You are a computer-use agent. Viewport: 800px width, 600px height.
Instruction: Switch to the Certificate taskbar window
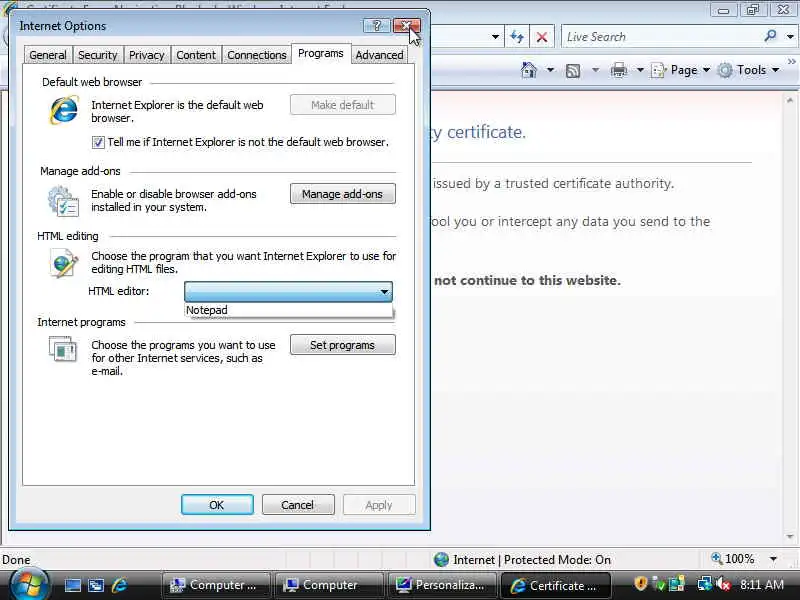555,585
